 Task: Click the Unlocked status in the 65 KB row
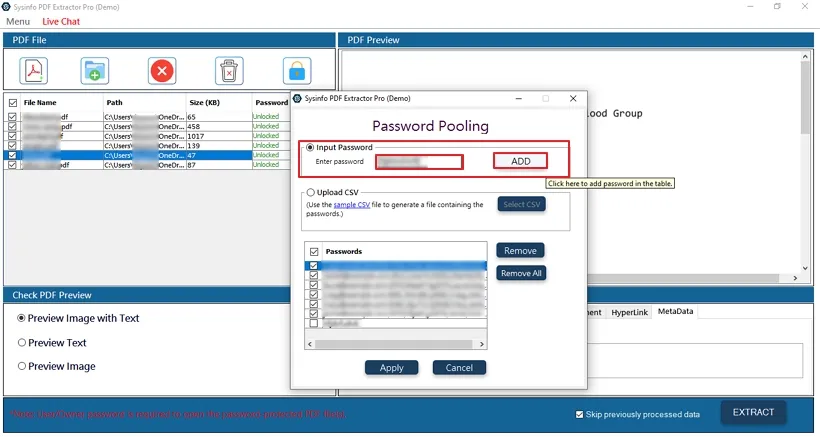[x=266, y=117]
